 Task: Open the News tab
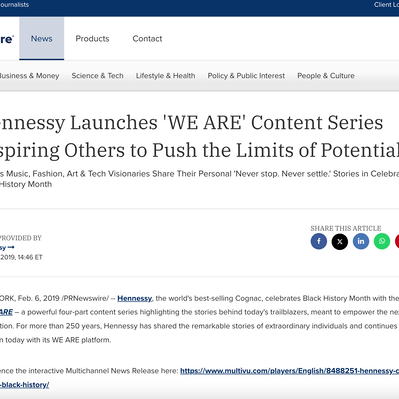pyautogui.click(x=42, y=39)
